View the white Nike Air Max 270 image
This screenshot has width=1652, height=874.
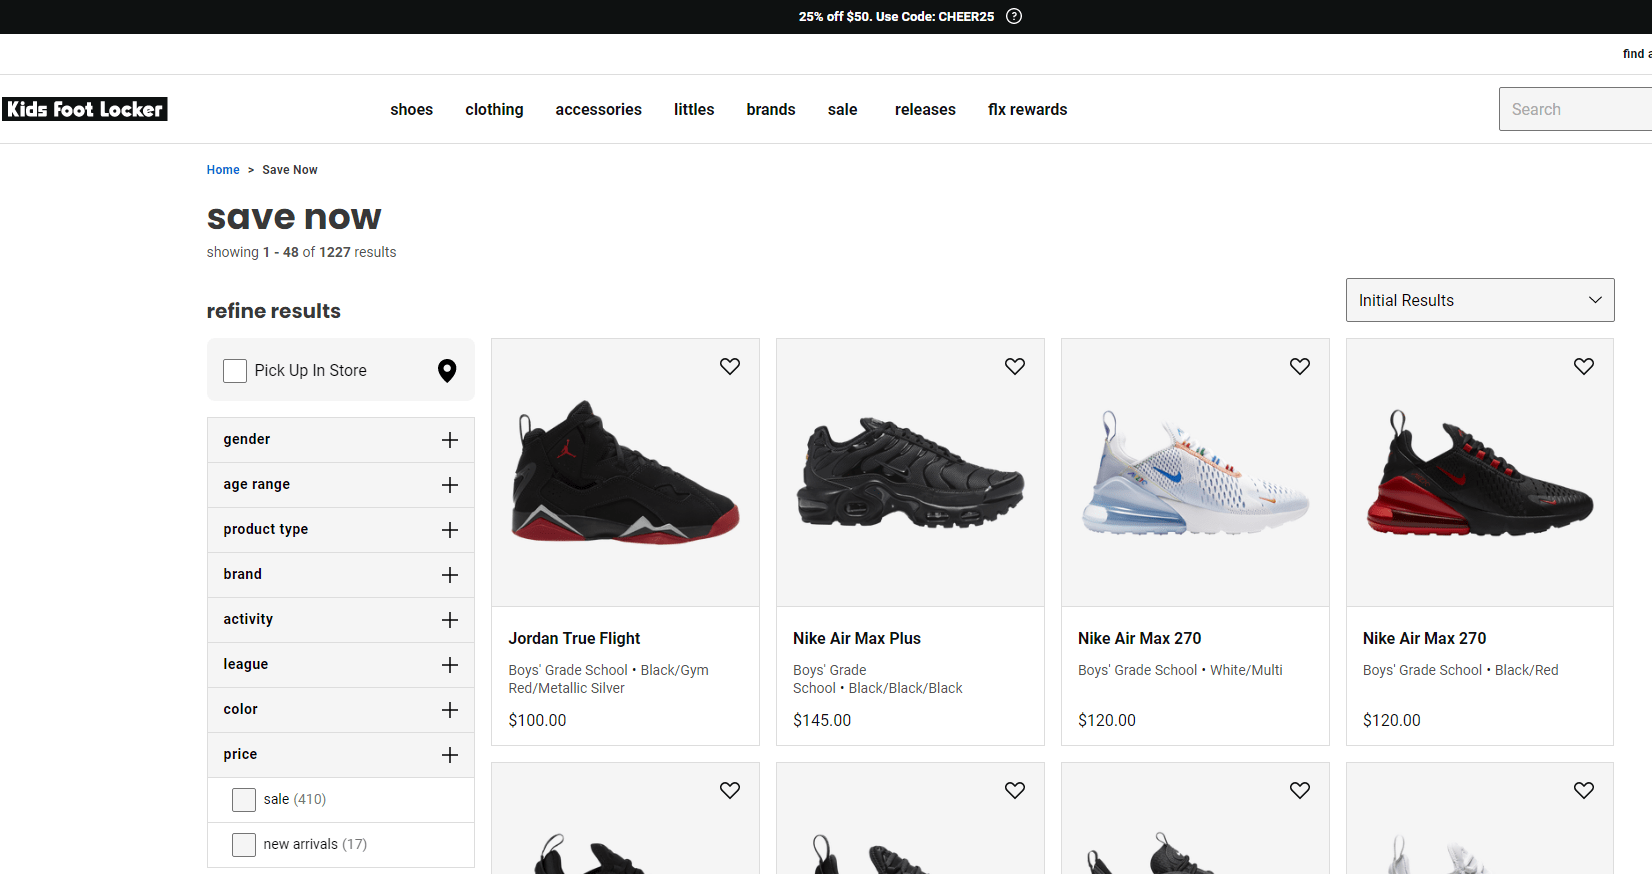point(1195,472)
